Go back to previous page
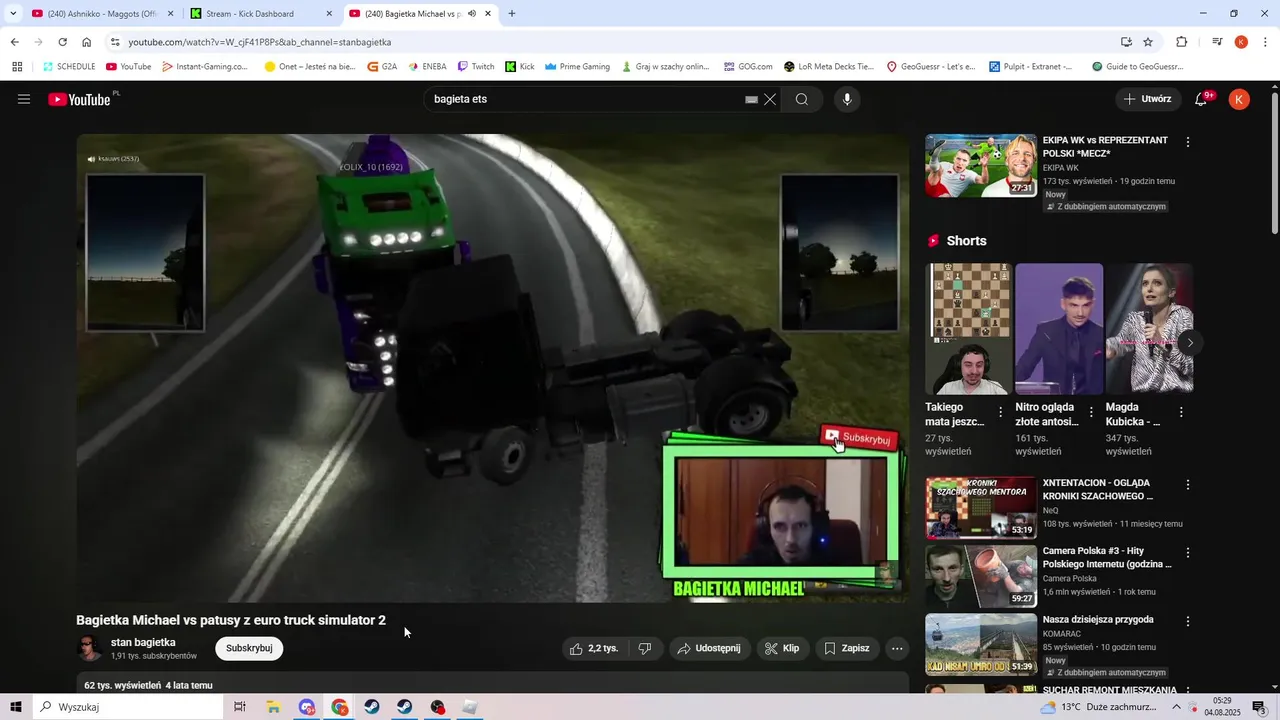 pos(14,42)
